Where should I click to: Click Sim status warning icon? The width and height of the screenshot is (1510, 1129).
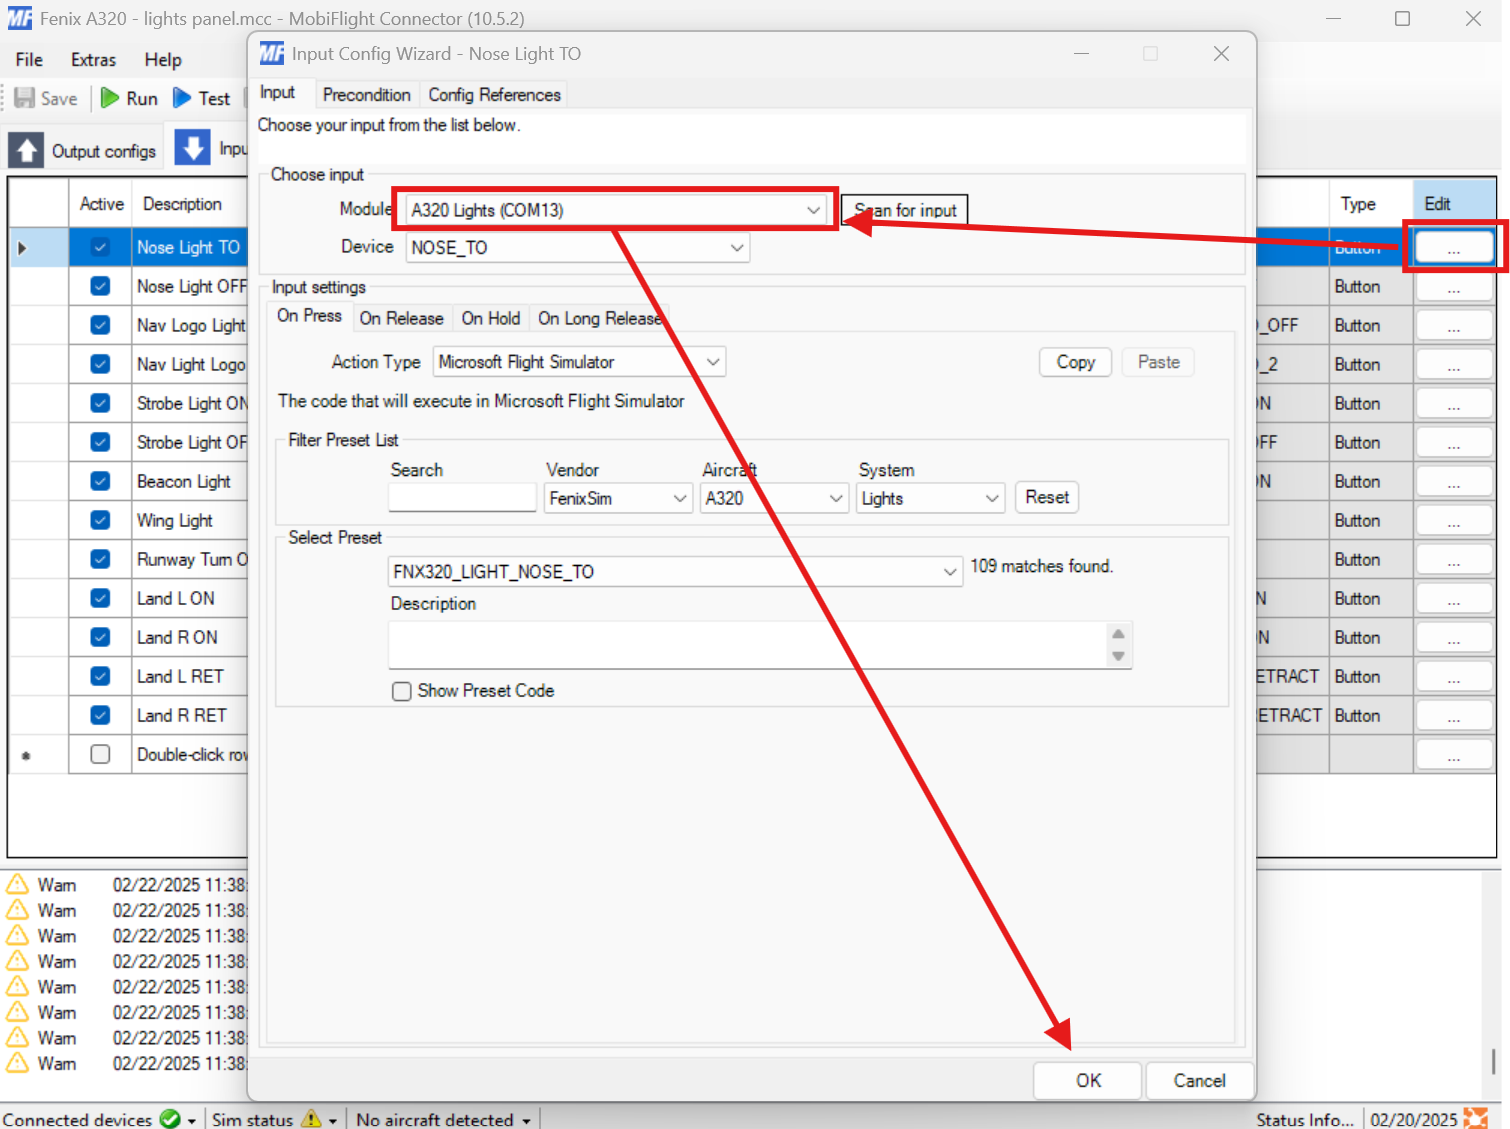tap(311, 1119)
